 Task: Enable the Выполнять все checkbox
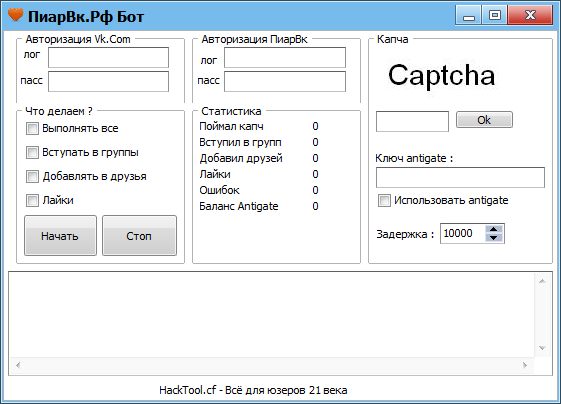[32, 128]
